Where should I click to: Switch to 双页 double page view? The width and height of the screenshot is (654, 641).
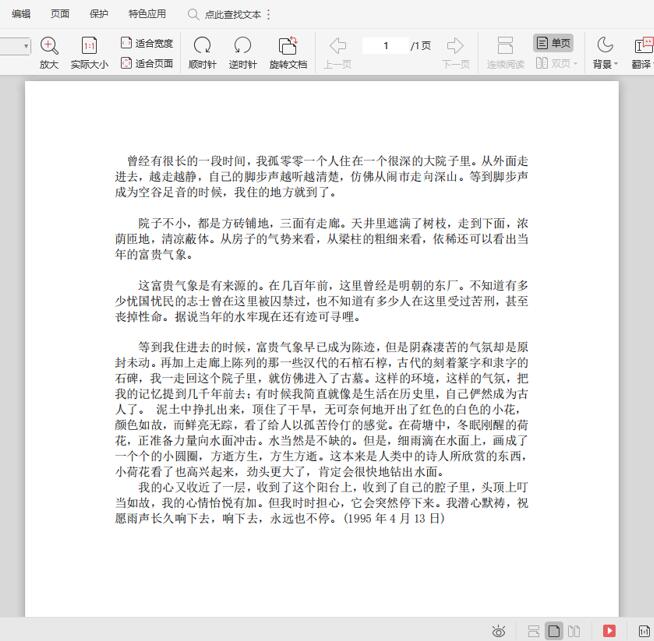(552, 63)
